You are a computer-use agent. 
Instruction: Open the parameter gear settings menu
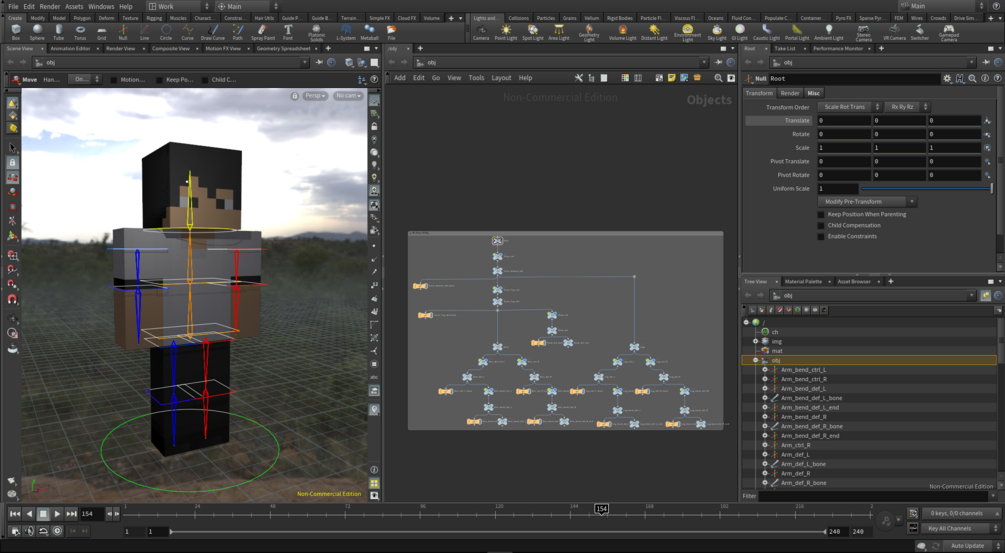(947, 78)
